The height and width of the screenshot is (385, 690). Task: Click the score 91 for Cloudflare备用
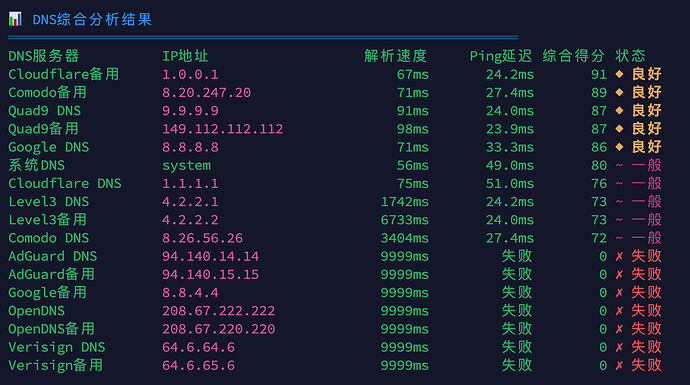point(599,74)
